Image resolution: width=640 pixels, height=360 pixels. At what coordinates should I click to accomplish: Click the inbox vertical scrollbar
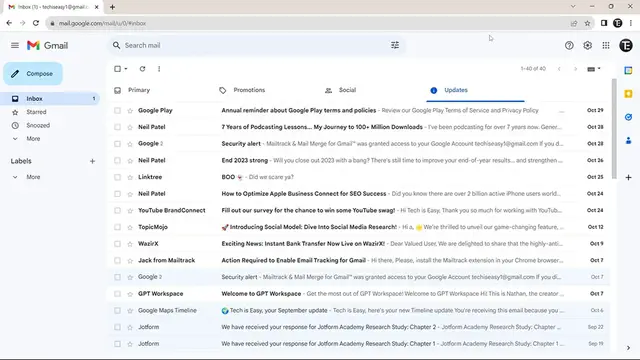pyautogui.click(x=613, y=129)
